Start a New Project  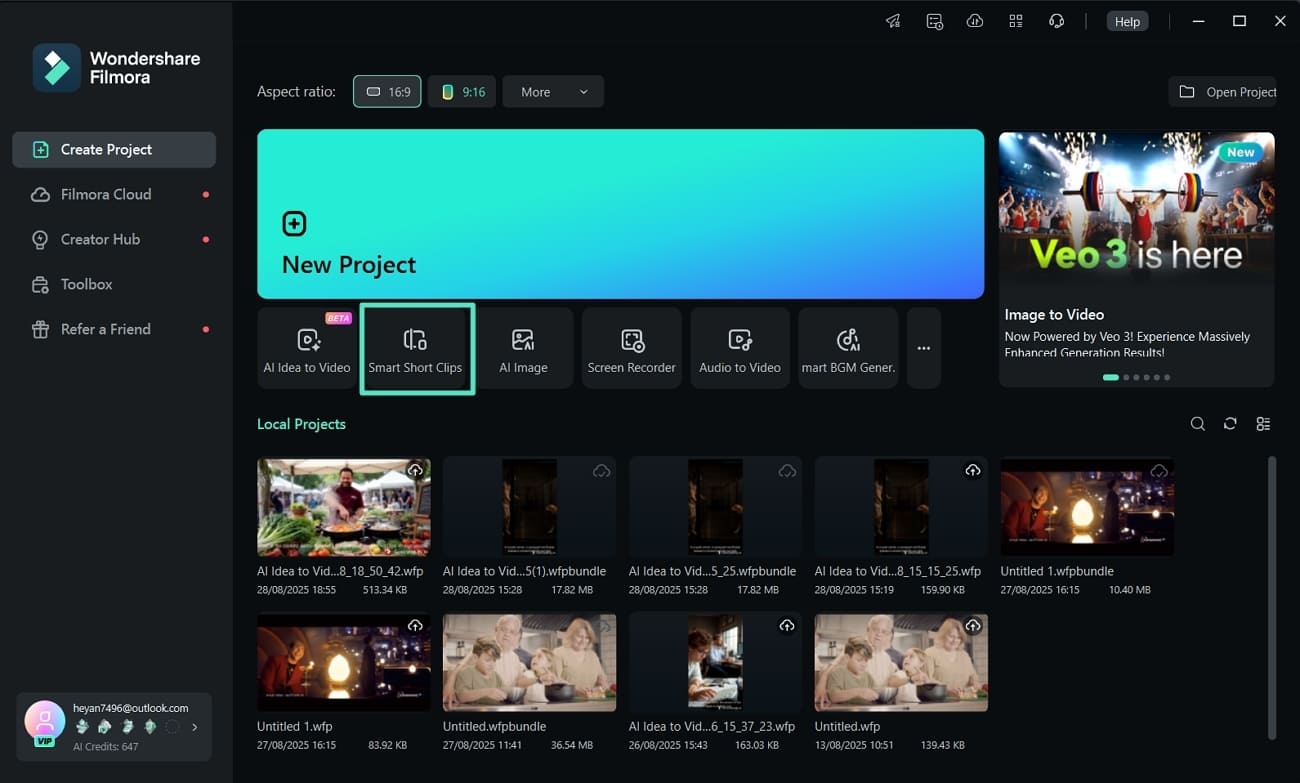coord(620,214)
